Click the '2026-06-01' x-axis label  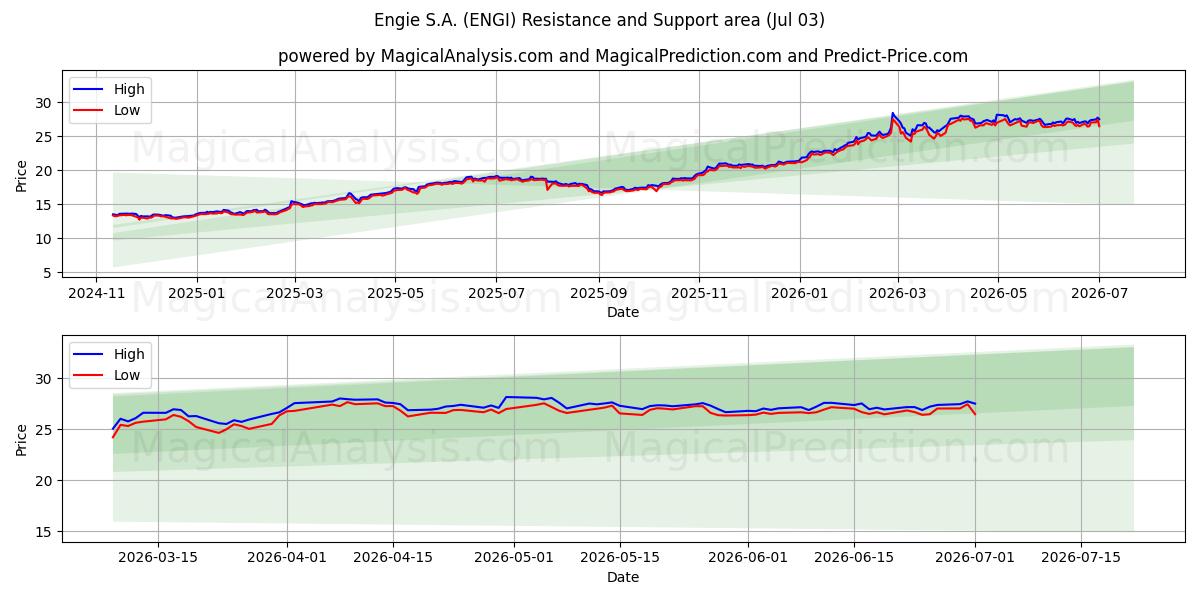(748, 559)
